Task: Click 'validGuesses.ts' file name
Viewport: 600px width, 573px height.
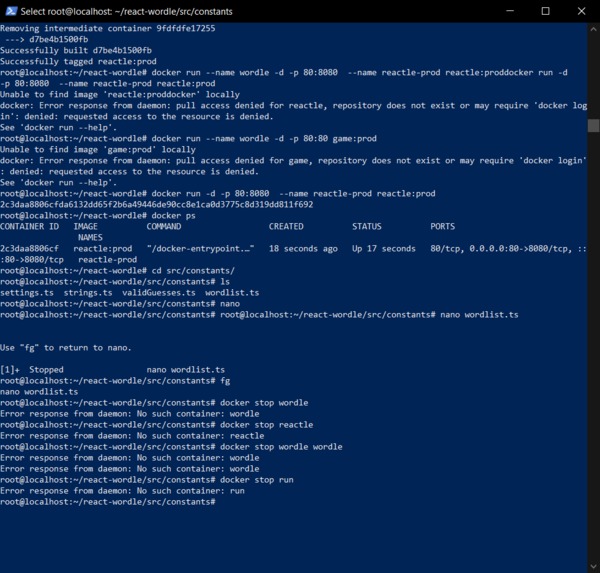Action: pyautogui.click(x=159, y=293)
